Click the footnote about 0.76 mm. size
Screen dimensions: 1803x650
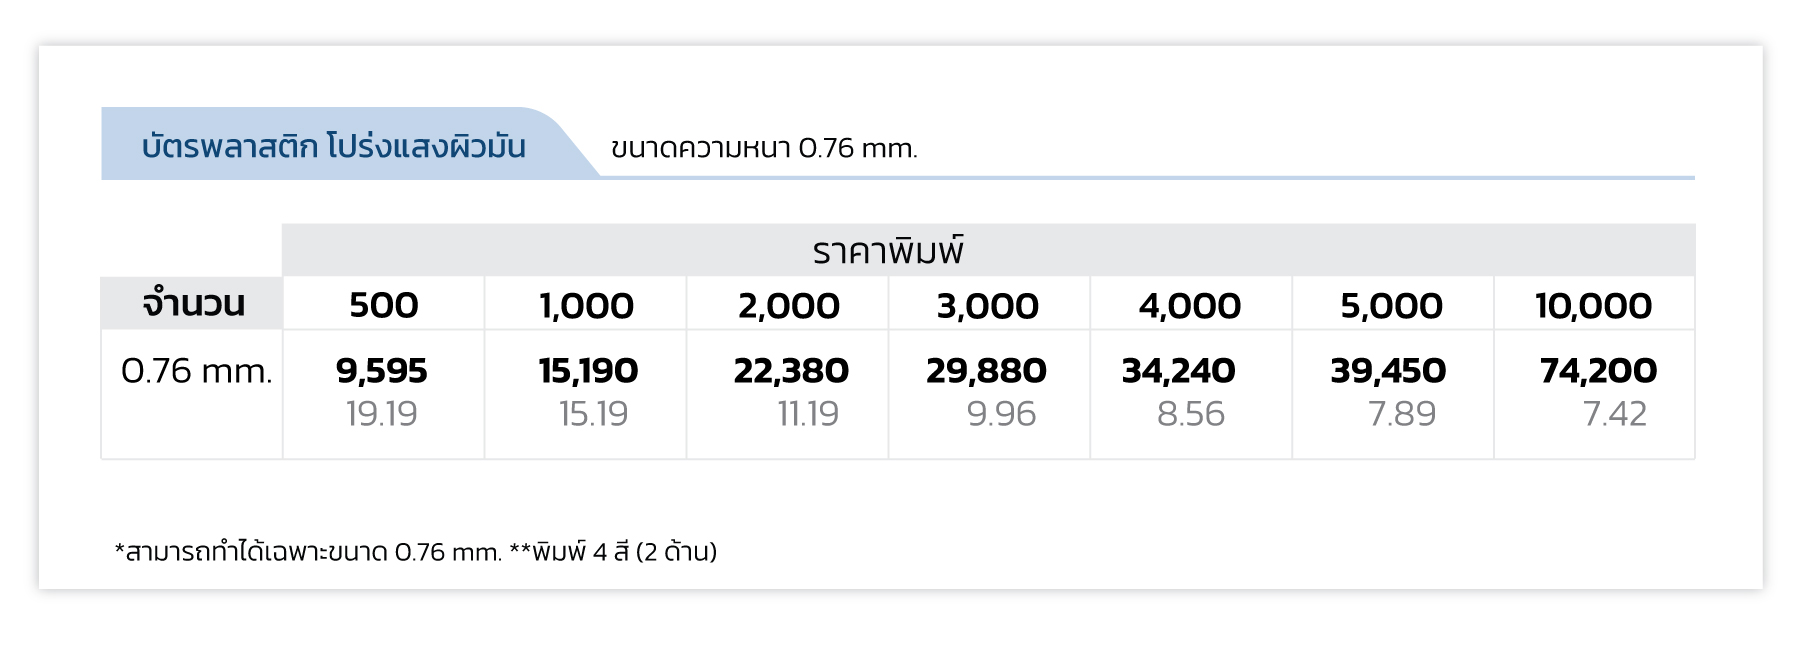416,551
